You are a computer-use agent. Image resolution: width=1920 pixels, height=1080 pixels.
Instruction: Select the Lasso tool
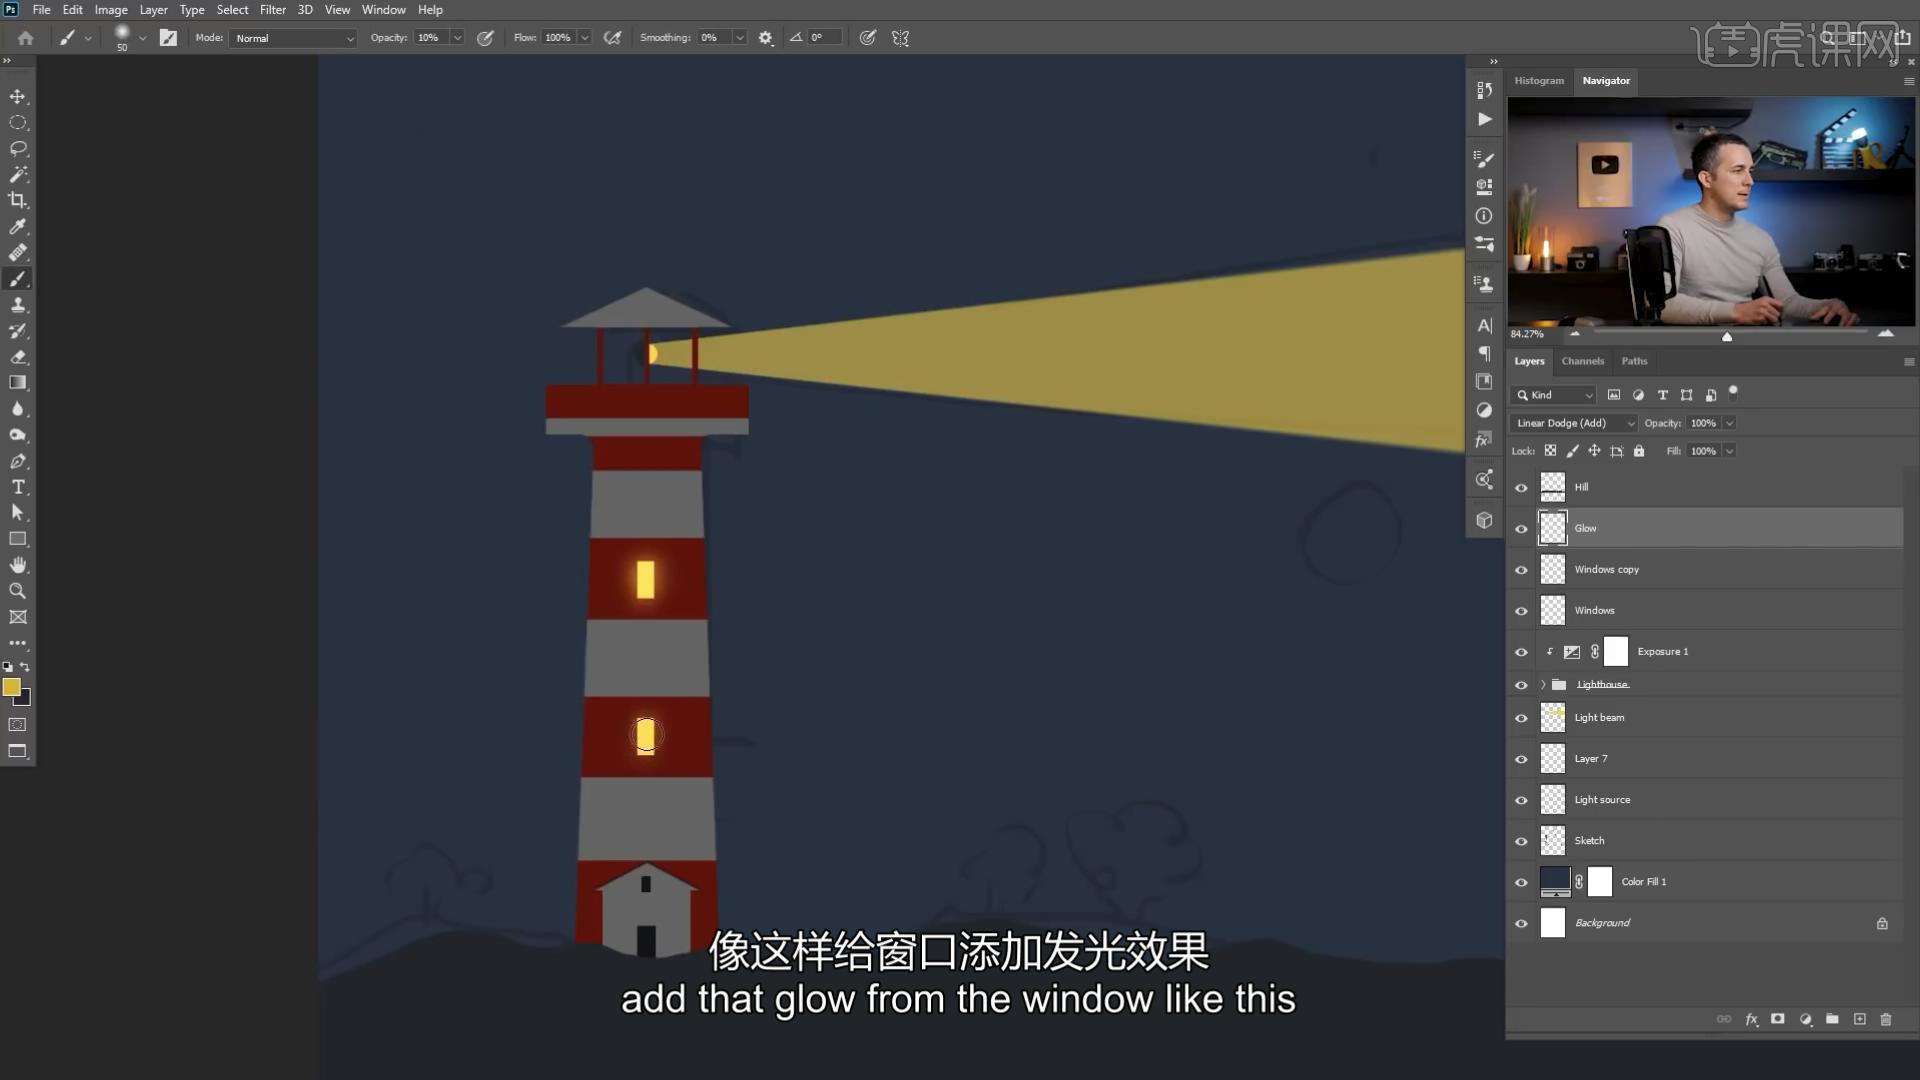coord(18,149)
